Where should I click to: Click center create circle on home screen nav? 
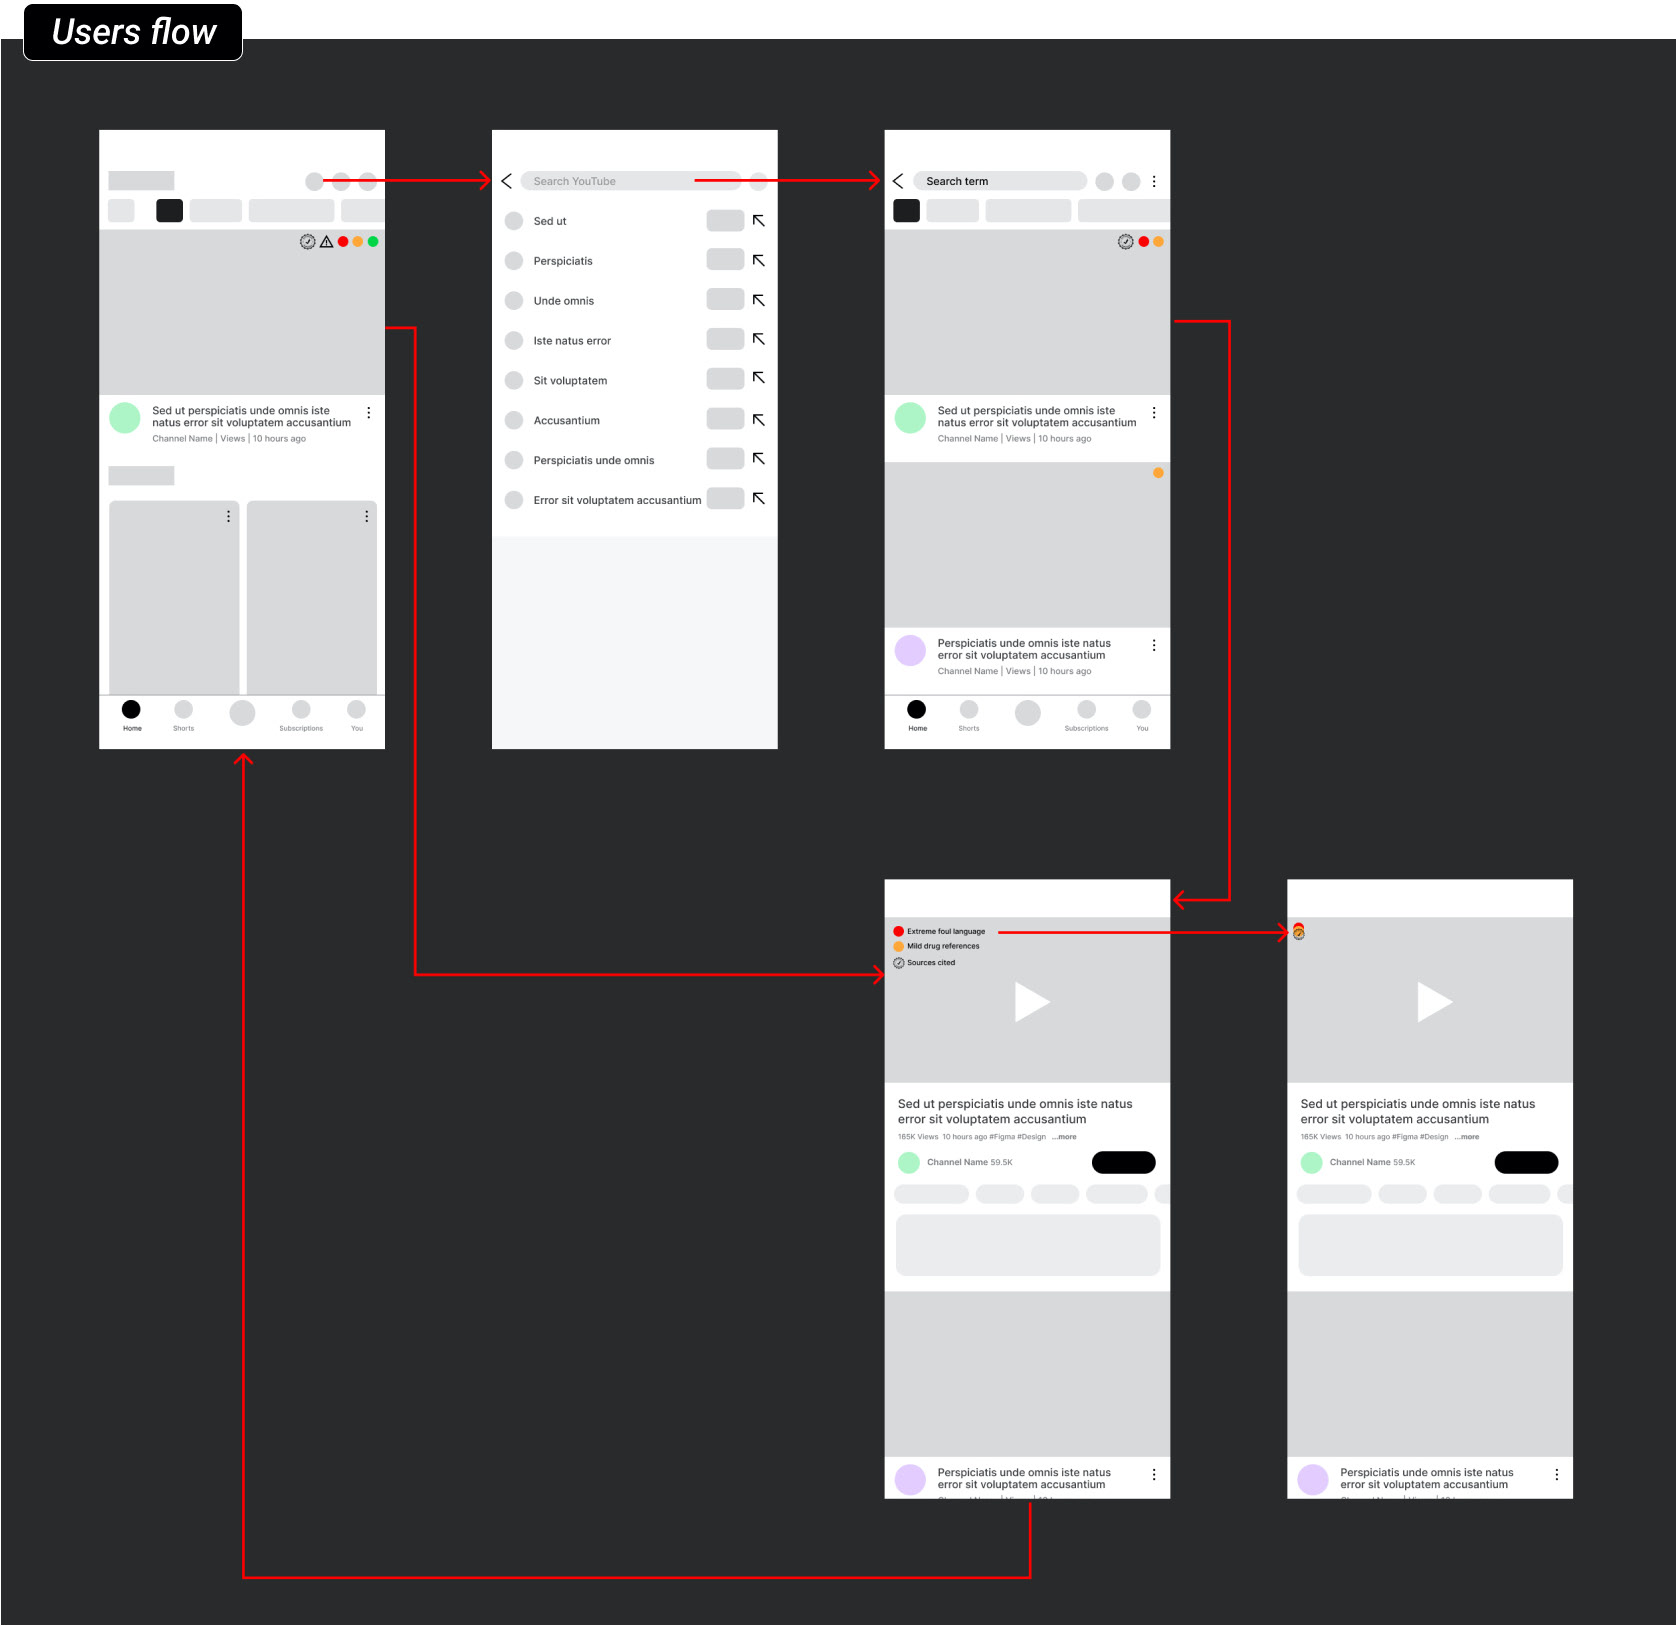242,713
